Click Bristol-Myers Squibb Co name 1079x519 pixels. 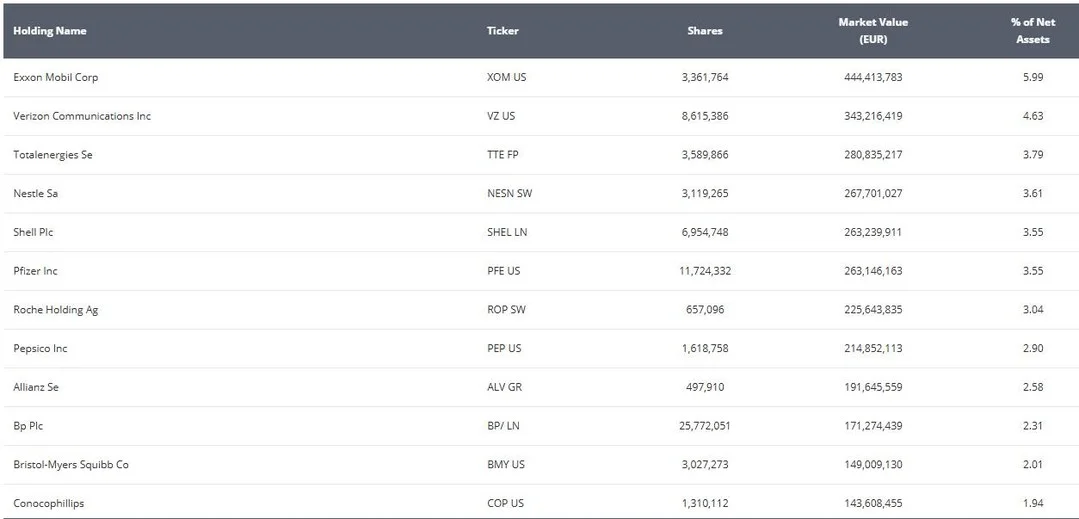pos(71,465)
